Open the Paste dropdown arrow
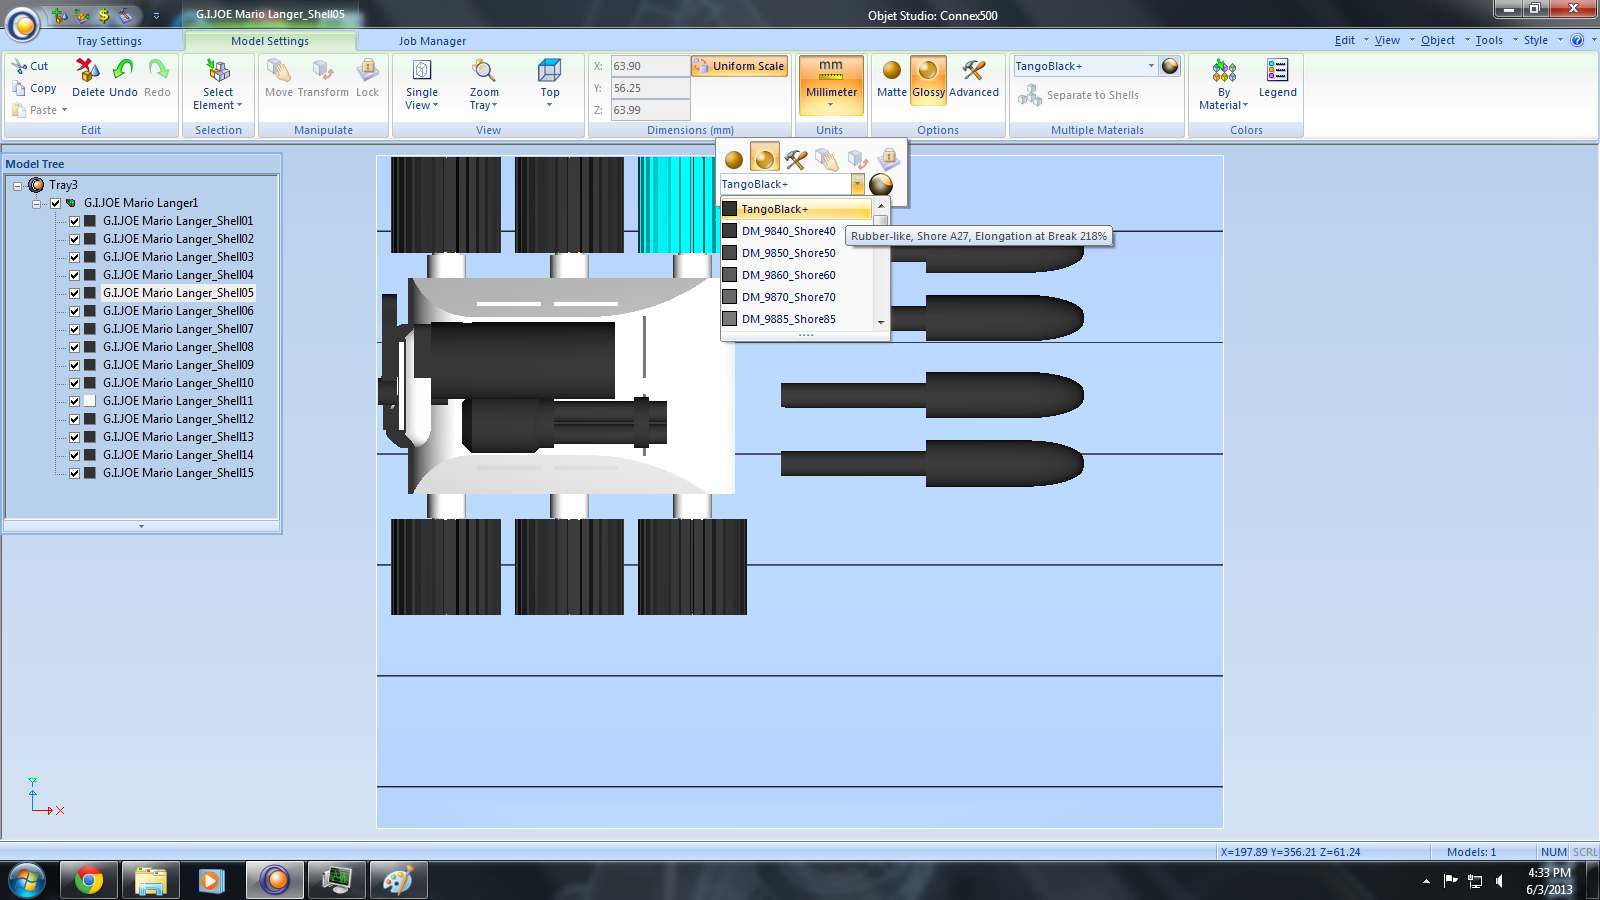Image resolution: width=1600 pixels, height=900 pixels. click(x=64, y=110)
